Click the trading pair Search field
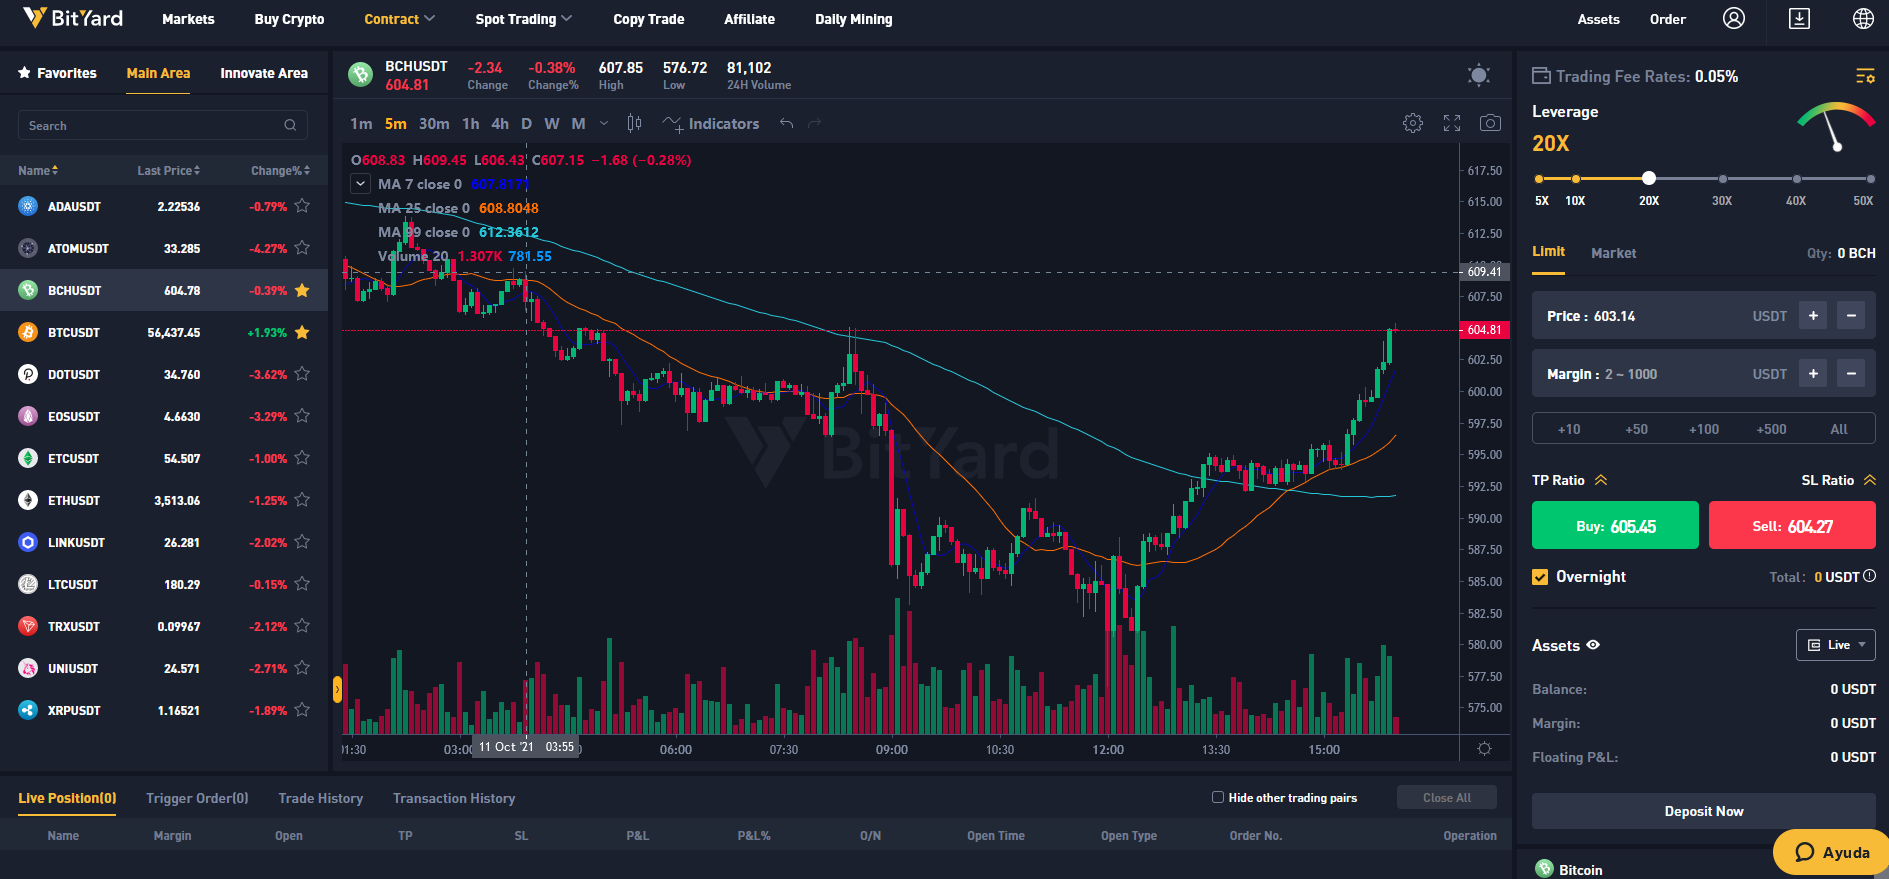The height and width of the screenshot is (879, 1889). [x=163, y=125]
